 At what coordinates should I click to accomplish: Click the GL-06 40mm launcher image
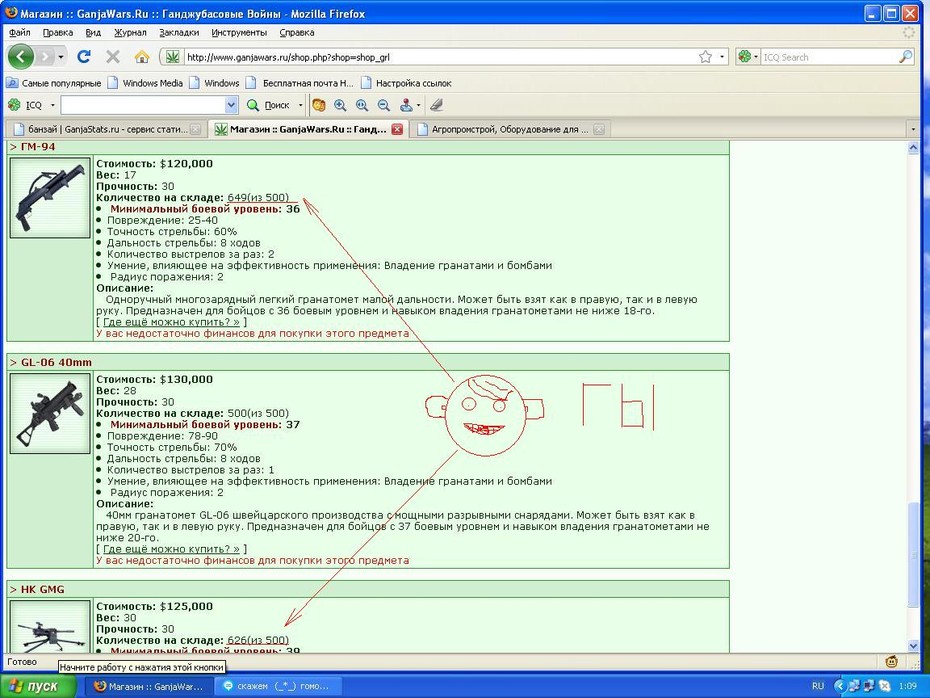coord(50,413)
